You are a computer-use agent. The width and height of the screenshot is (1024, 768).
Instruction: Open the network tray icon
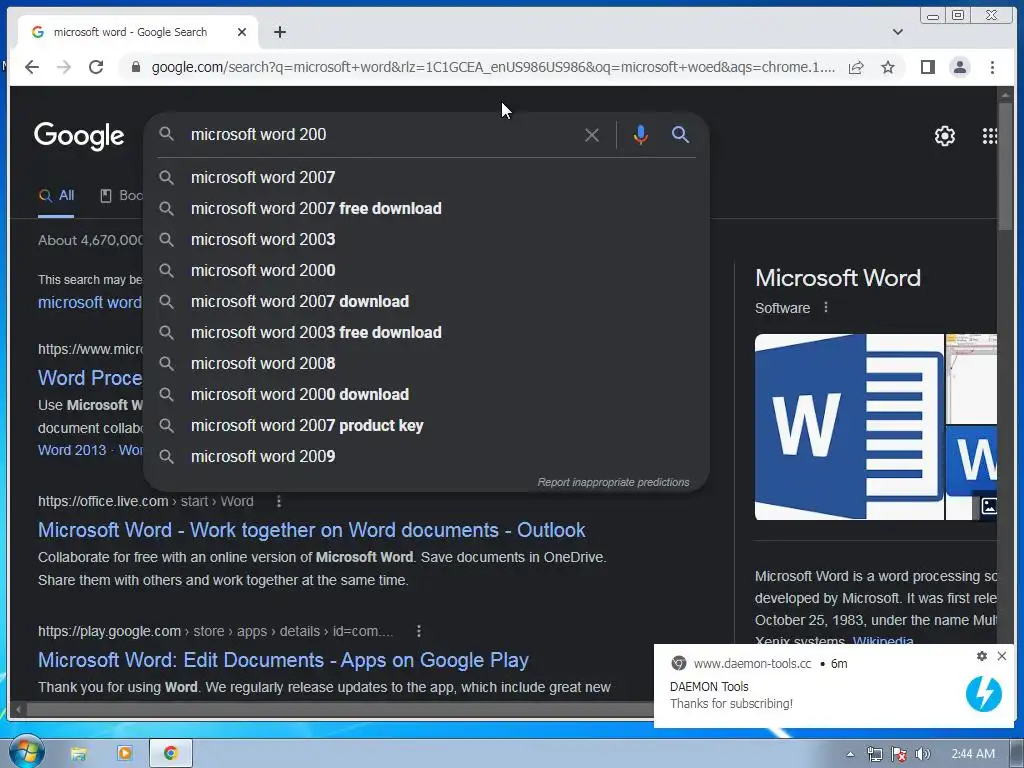click(x=874, y=754)
